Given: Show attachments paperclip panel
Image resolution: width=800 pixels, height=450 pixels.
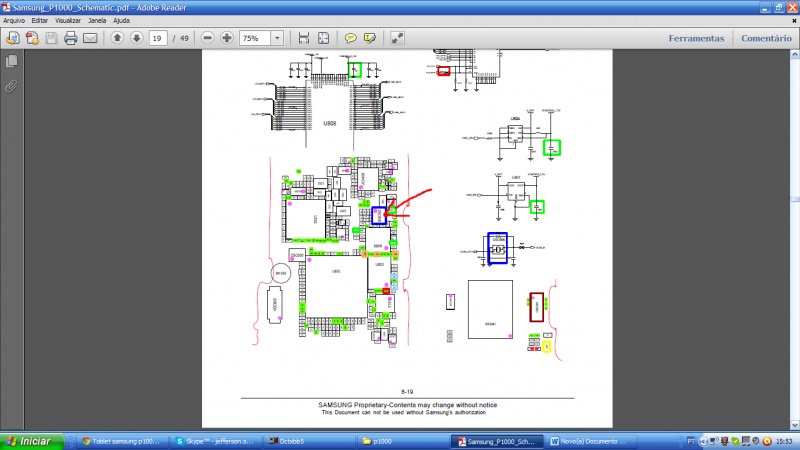Looking at the screenshot, I should pyautogui.click(x=11, y=86).
